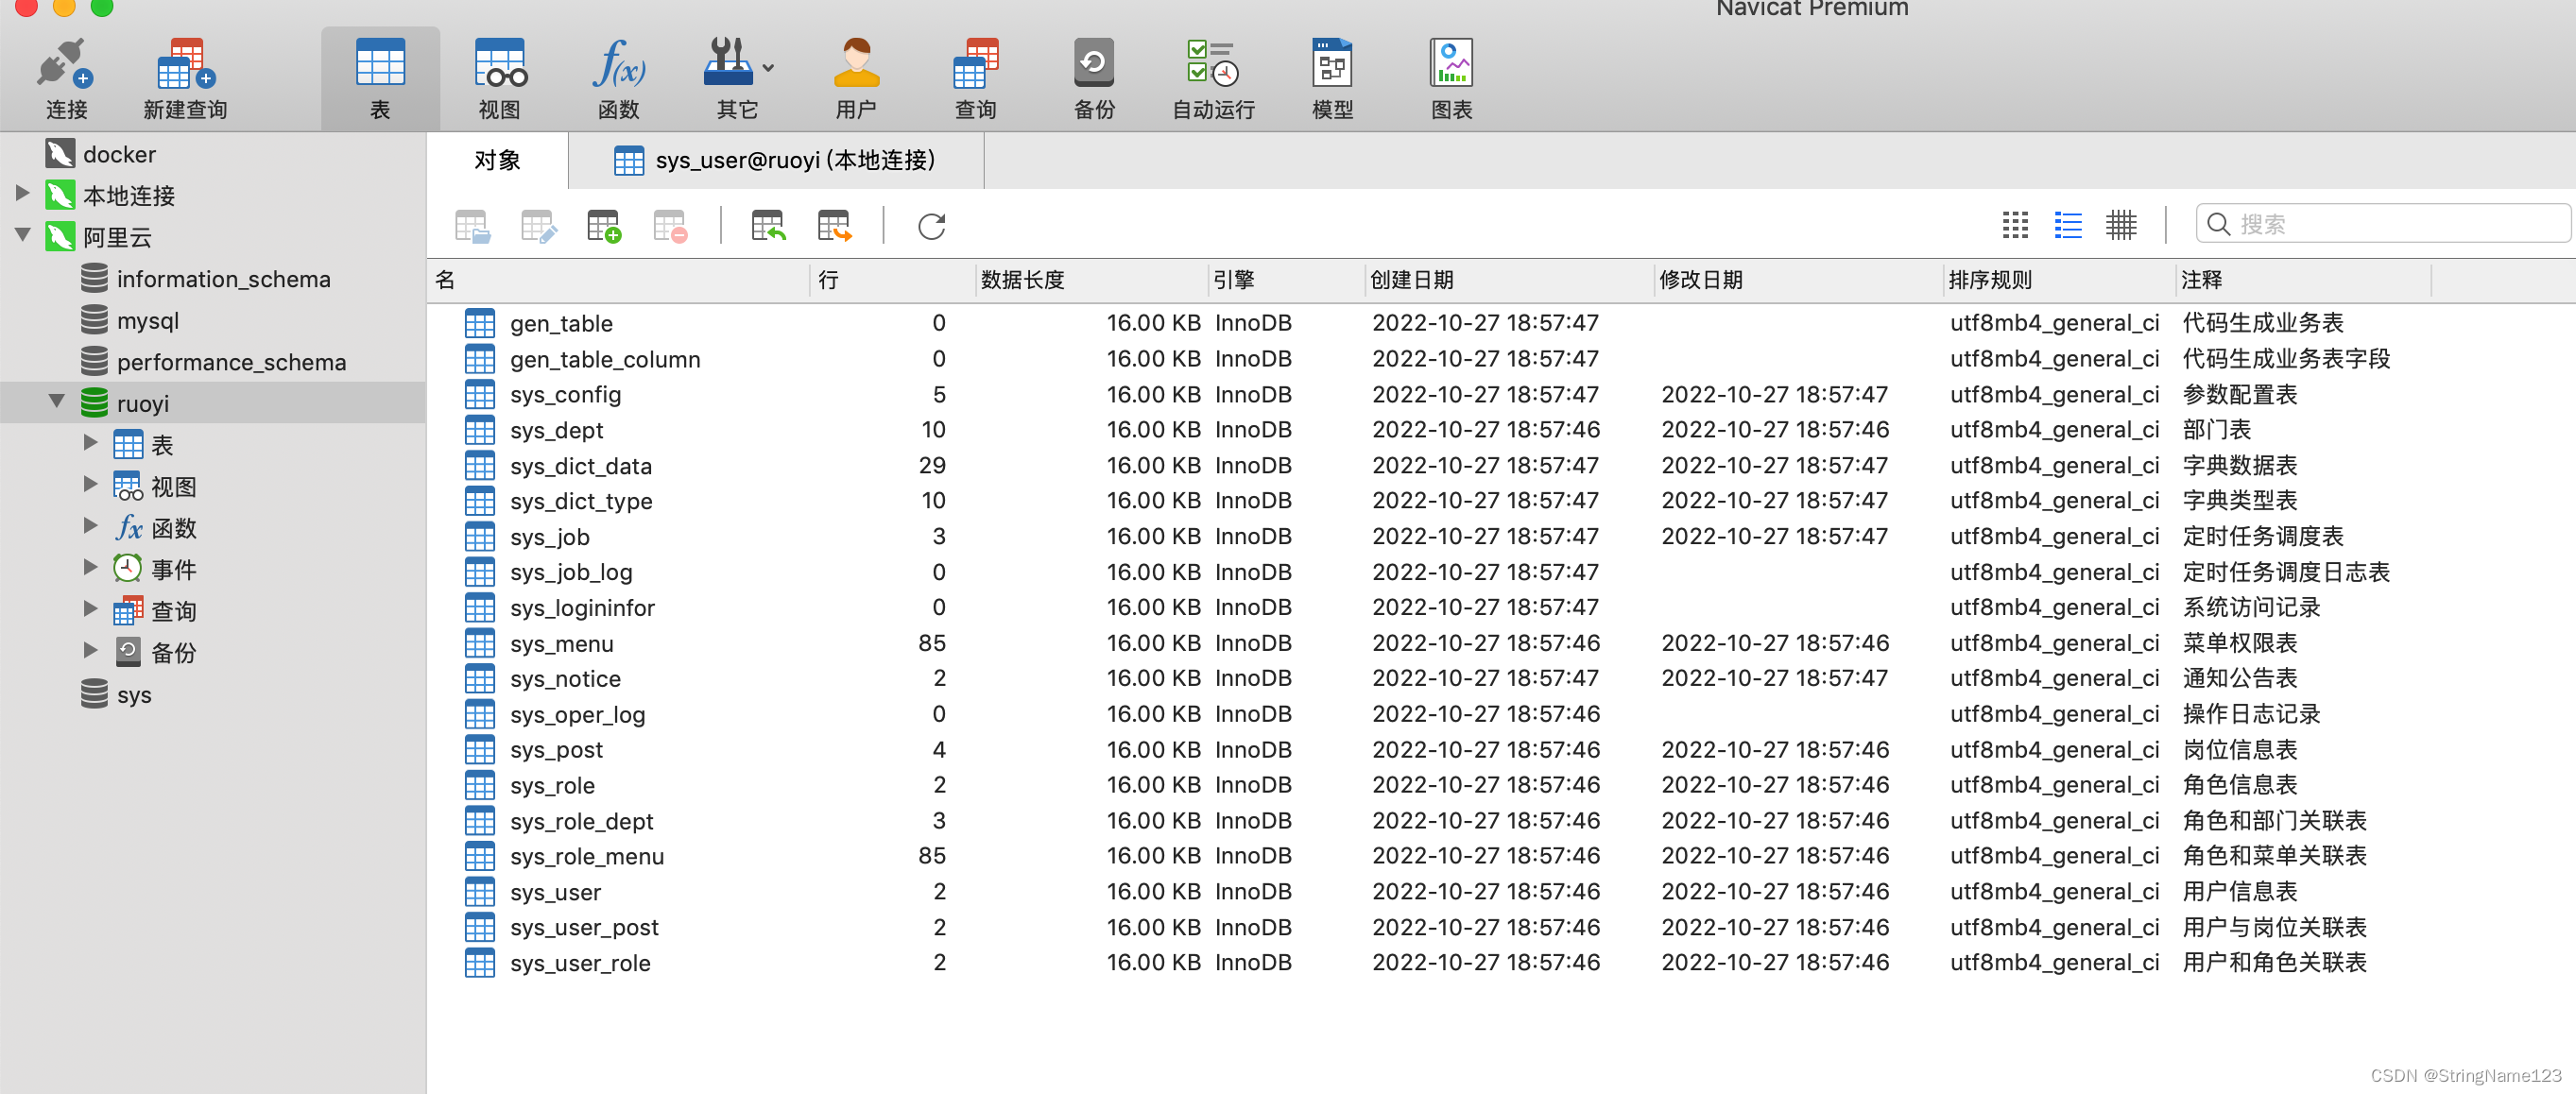Switch to the 对象 tab

[x=497, y=160]
